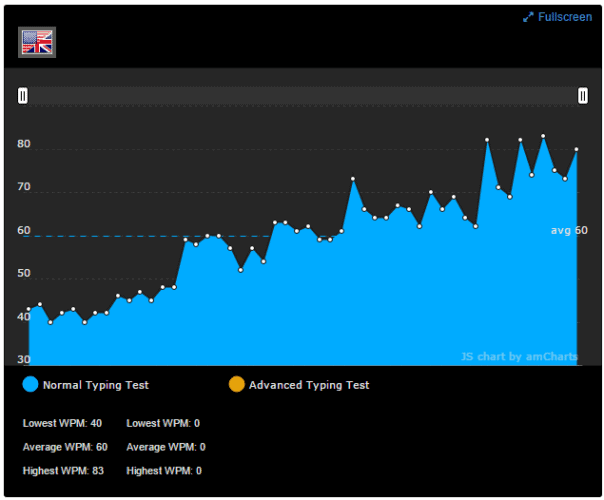Click the fullscreen expand arrows icon
Image resolution: width=604 pixels, height=500 pixels.
click(x=528, y=17)
